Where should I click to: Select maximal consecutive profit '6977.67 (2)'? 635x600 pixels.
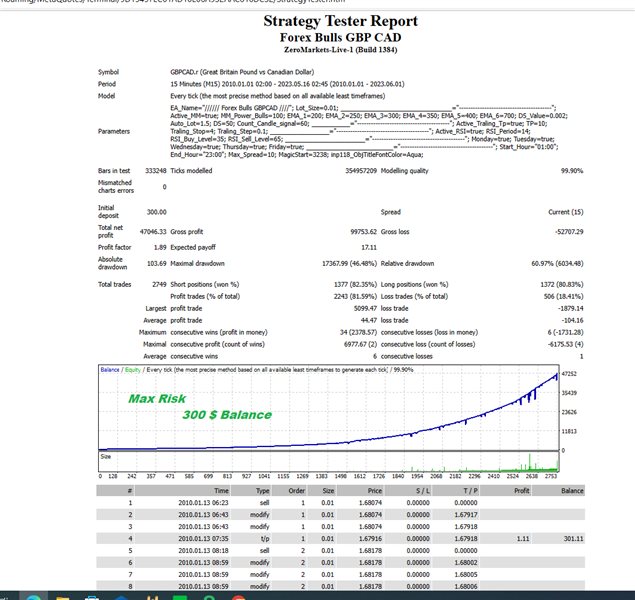360,345
